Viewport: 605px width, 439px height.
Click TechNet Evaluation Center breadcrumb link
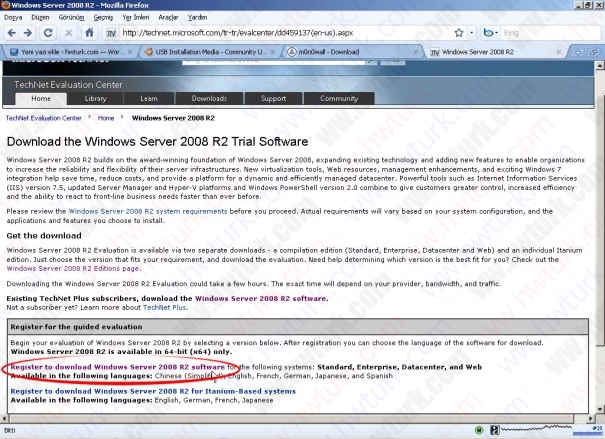point(44,118)
